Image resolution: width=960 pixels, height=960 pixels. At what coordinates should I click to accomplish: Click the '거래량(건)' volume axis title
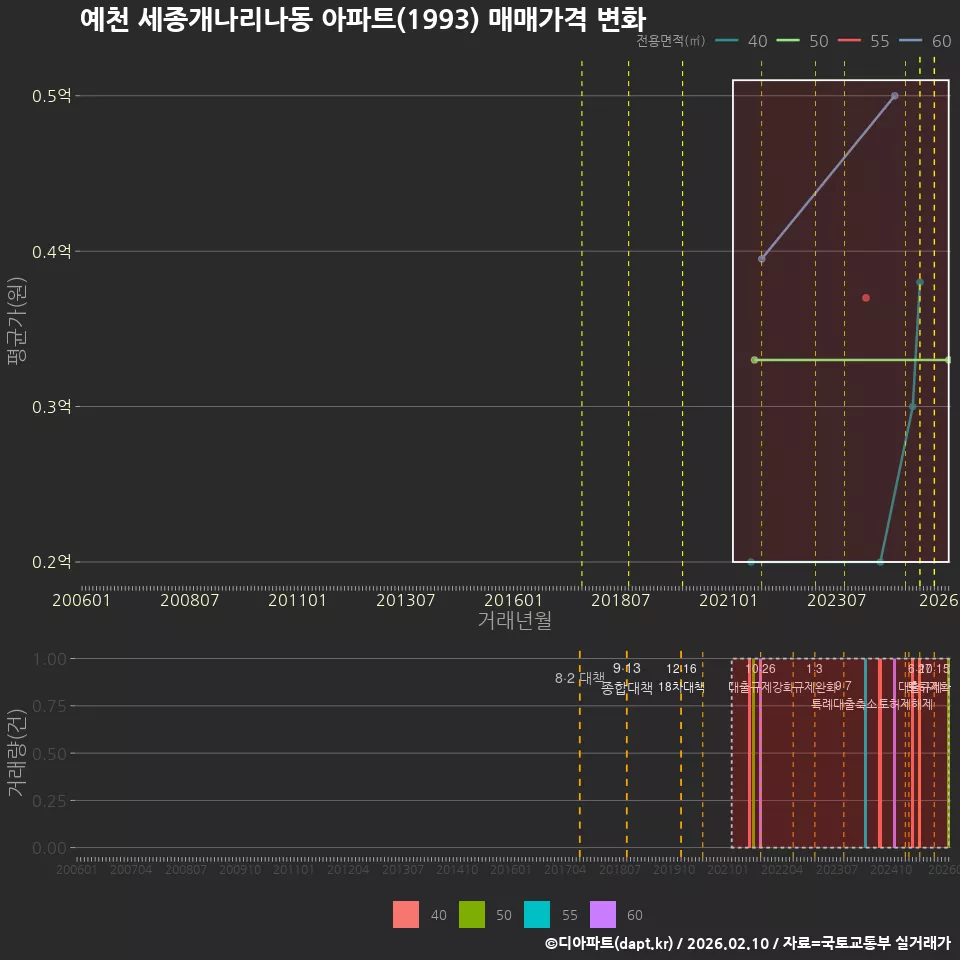click(x=17, y=753)
